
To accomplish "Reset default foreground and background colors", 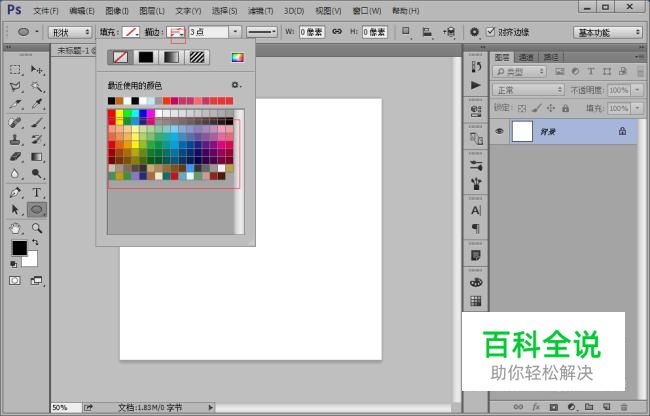I will pyautogui.click(x=13, y=264).
